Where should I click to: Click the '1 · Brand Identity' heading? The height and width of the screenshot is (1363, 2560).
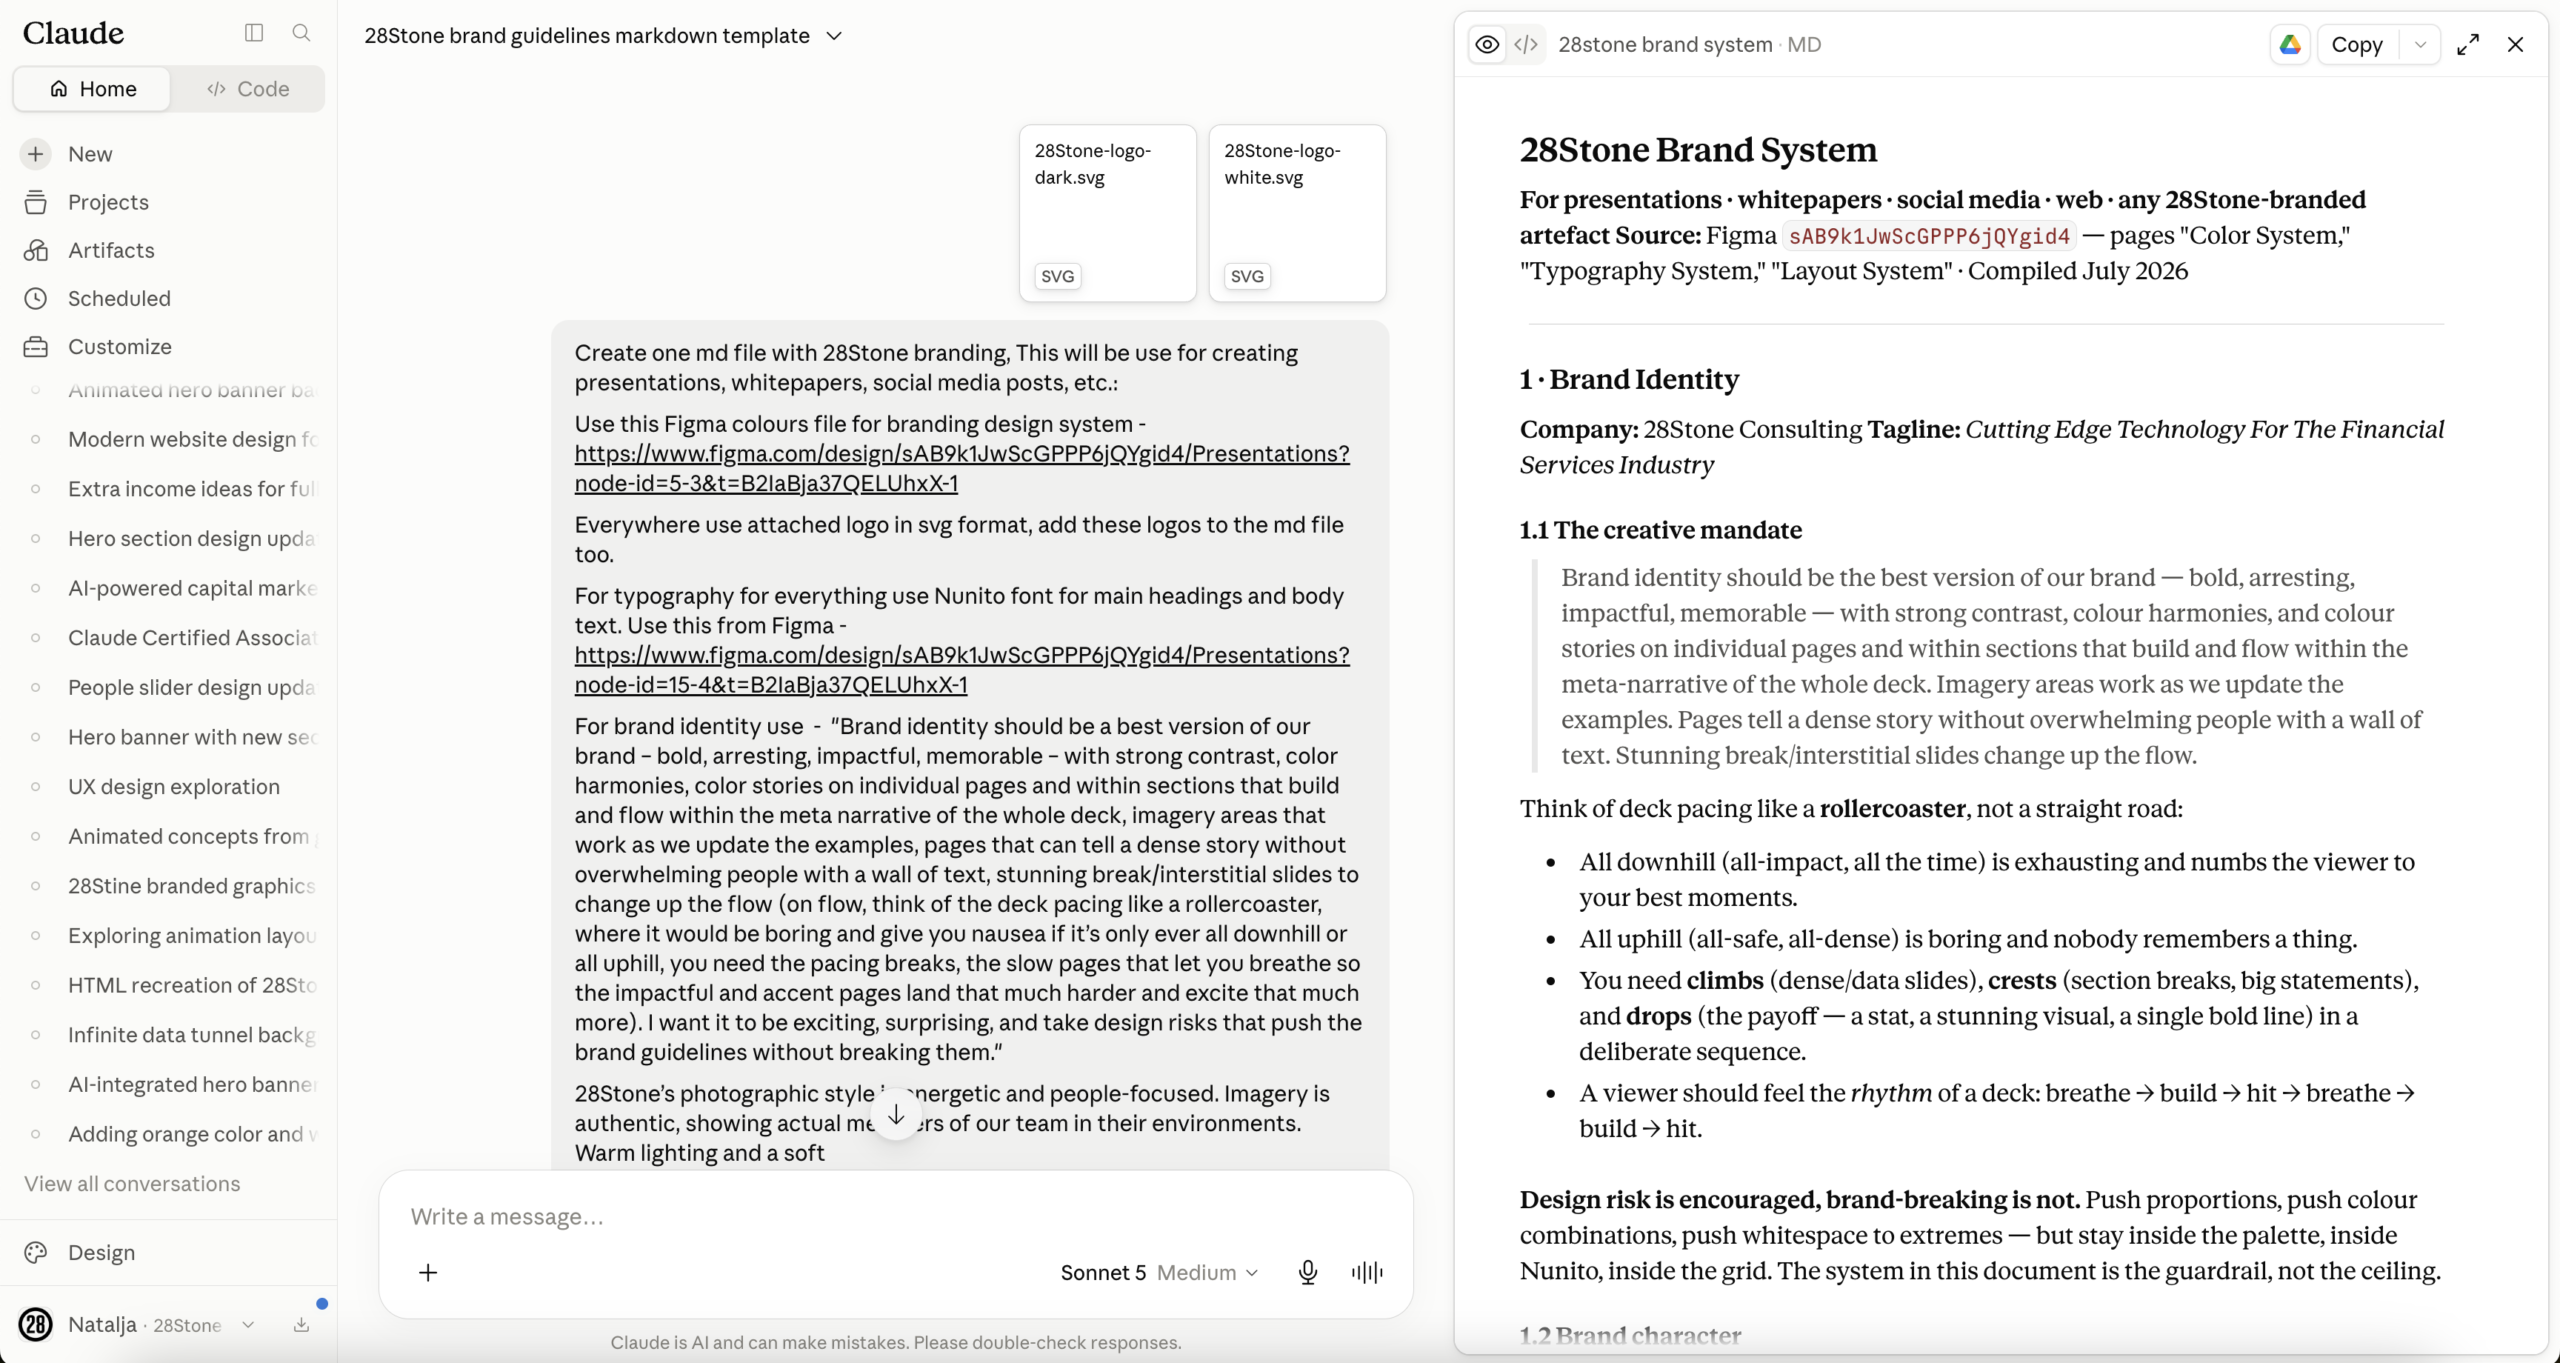click(1629, 379)
